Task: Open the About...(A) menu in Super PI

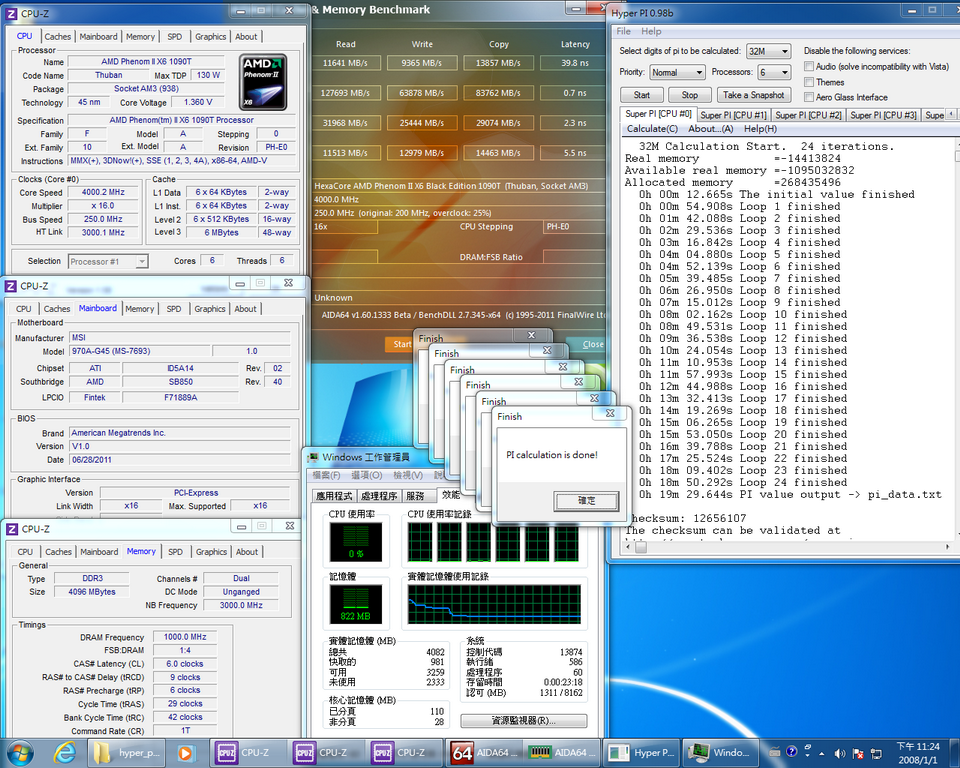Action: (710, 129)
